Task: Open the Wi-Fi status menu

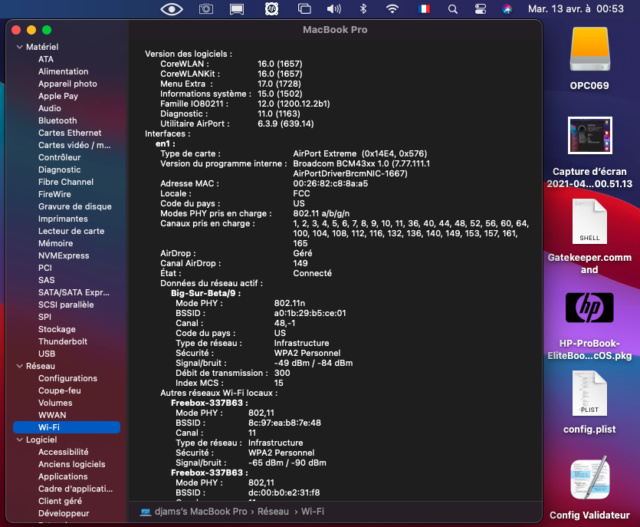Action: coord(392,9)
